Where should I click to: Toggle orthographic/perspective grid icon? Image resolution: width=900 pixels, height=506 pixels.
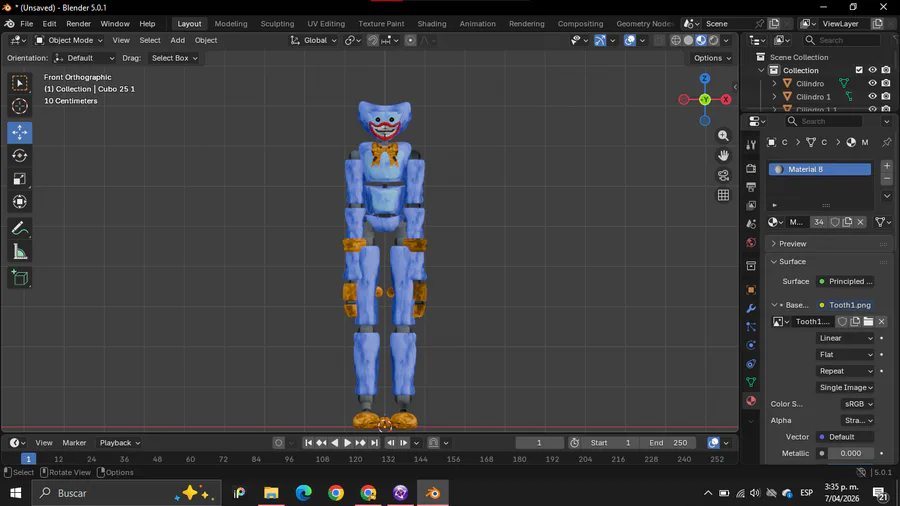pyautogui.click(x=723, y=196)
